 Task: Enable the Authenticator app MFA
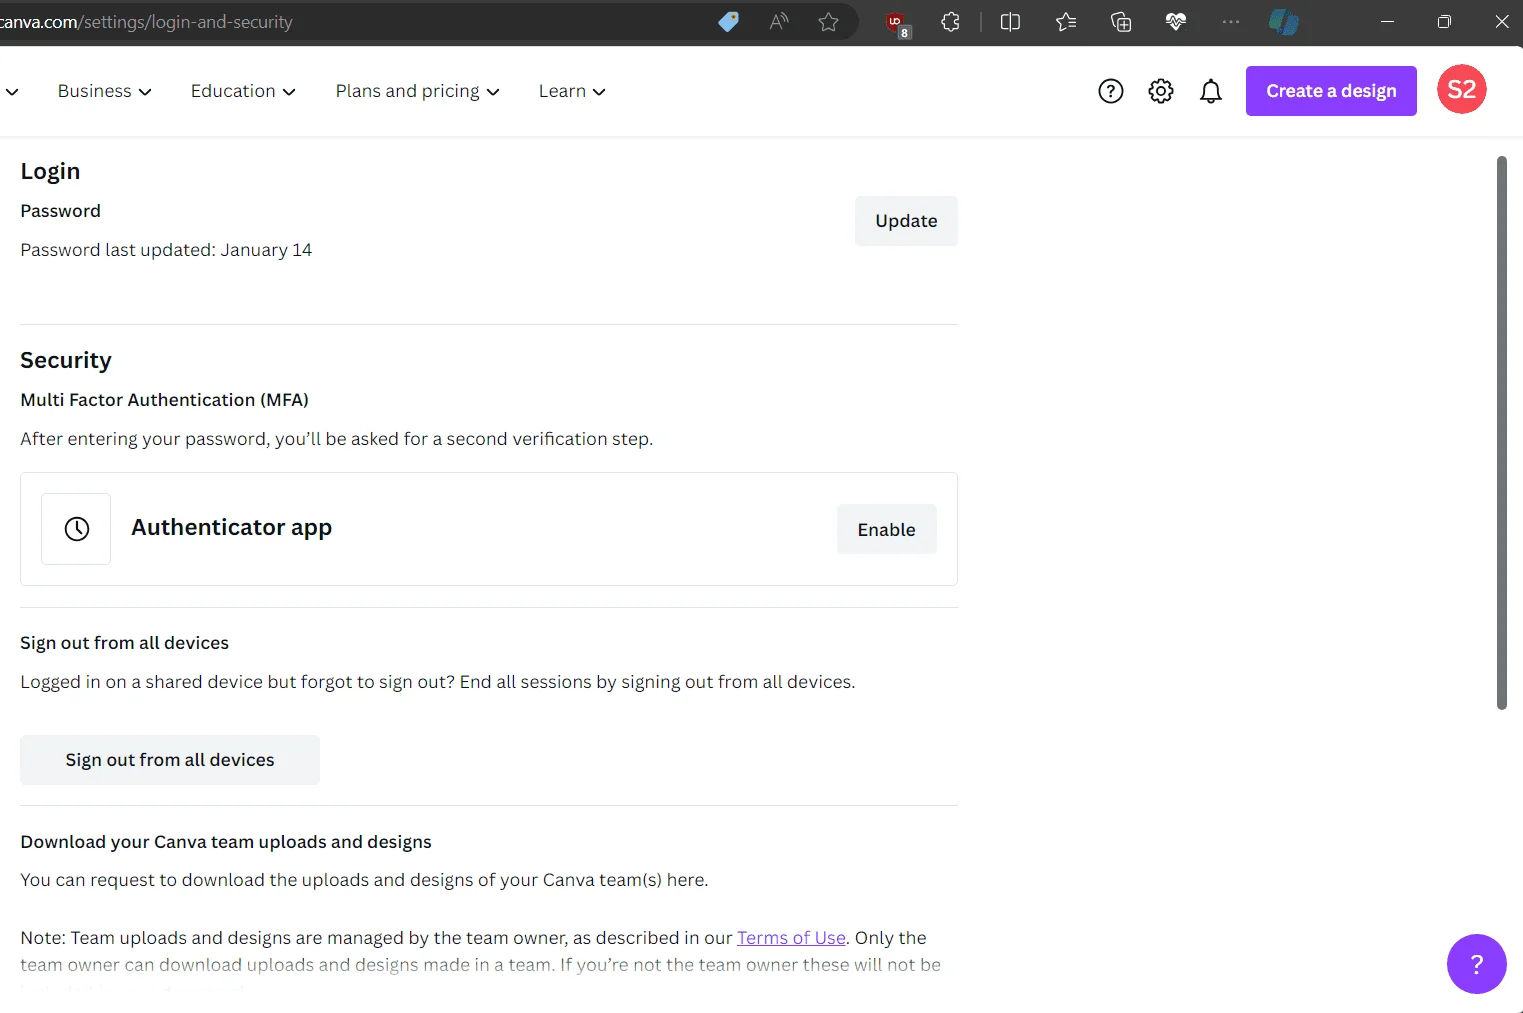886,529
